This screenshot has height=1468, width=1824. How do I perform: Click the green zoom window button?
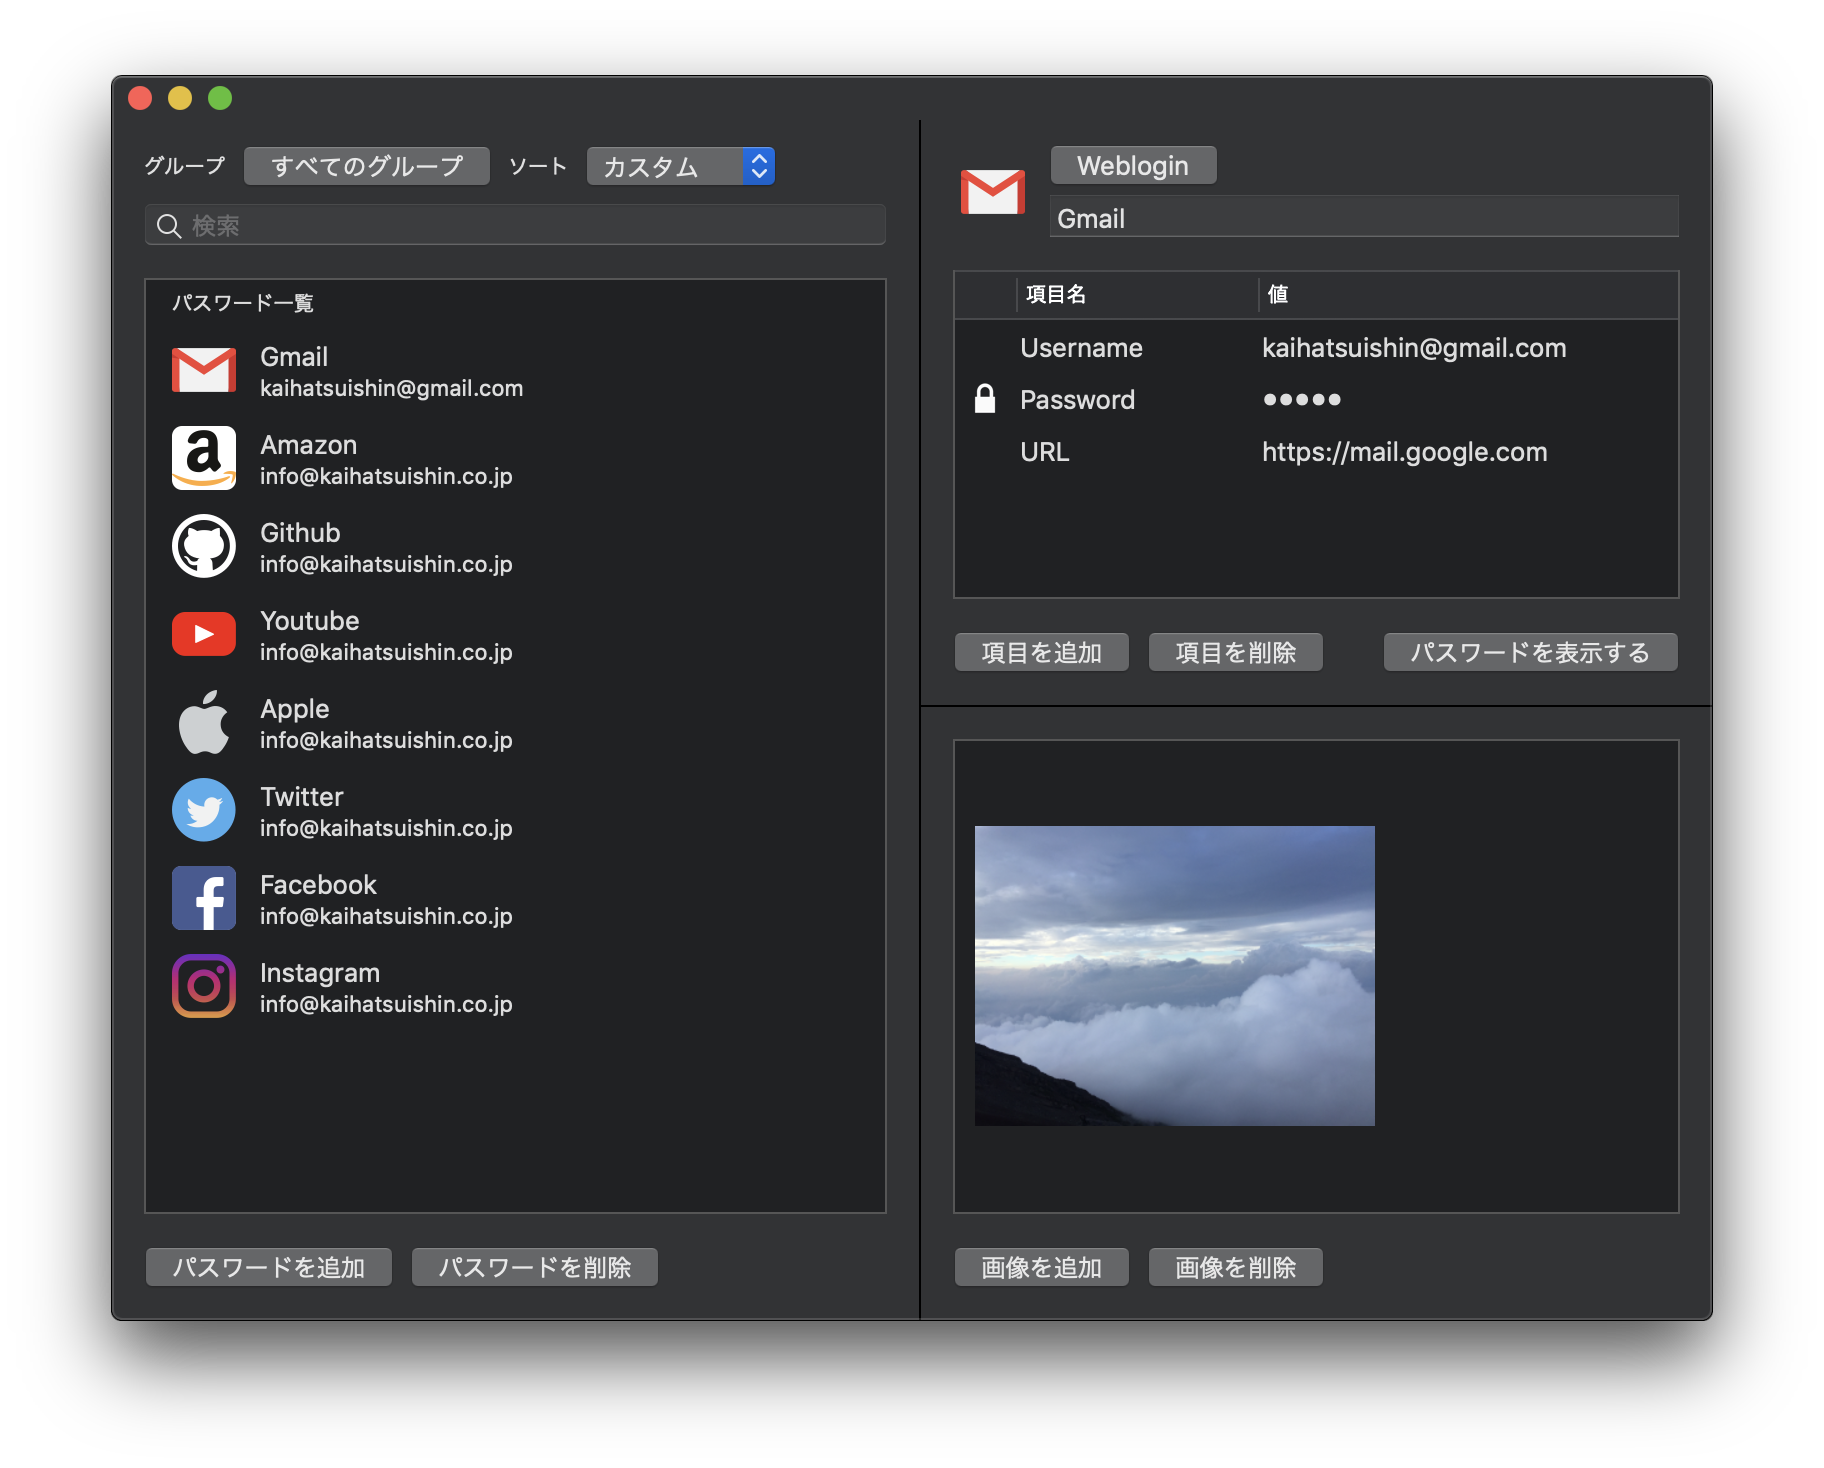click(220, 98)
